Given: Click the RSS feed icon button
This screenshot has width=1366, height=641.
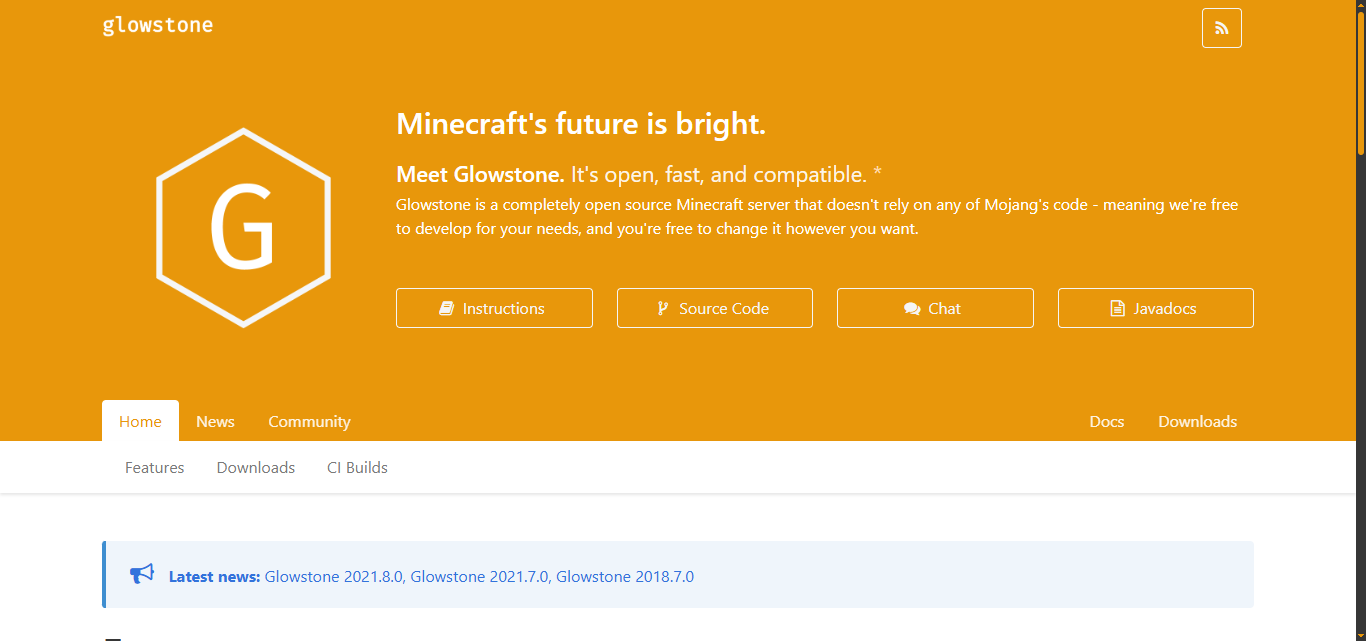Looking at the screenshot, I should pyautogui.click(x=1221, y=28).
